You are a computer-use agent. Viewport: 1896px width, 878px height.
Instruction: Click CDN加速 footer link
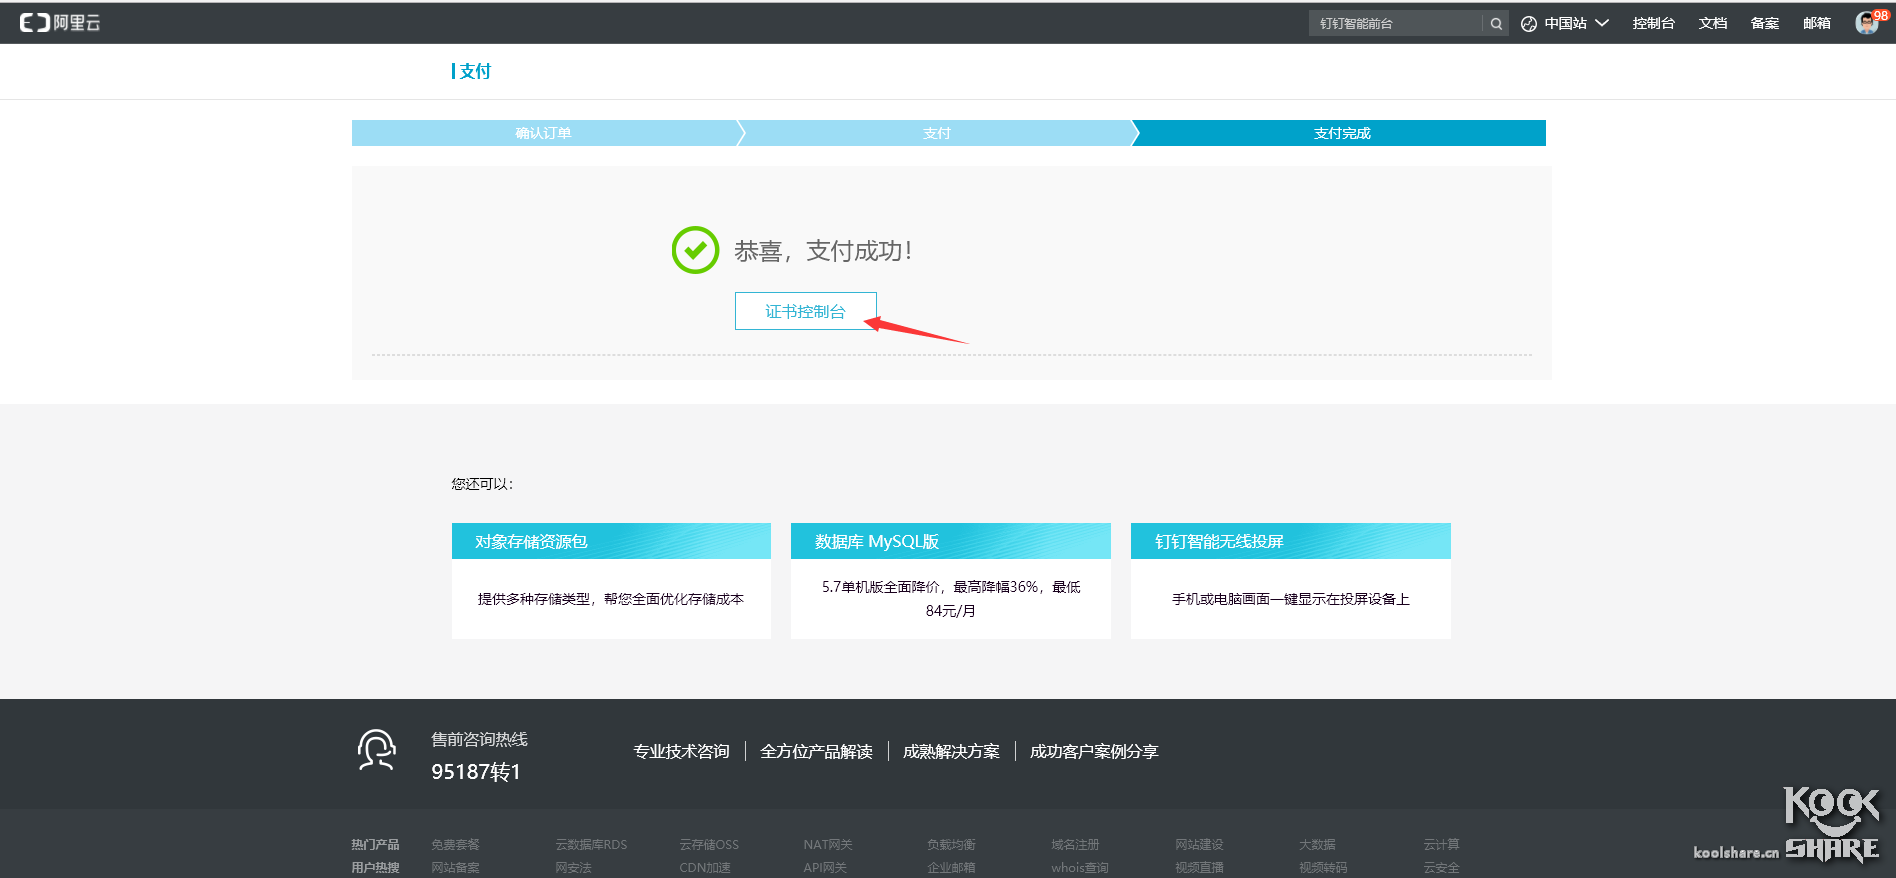pos(705,868)
